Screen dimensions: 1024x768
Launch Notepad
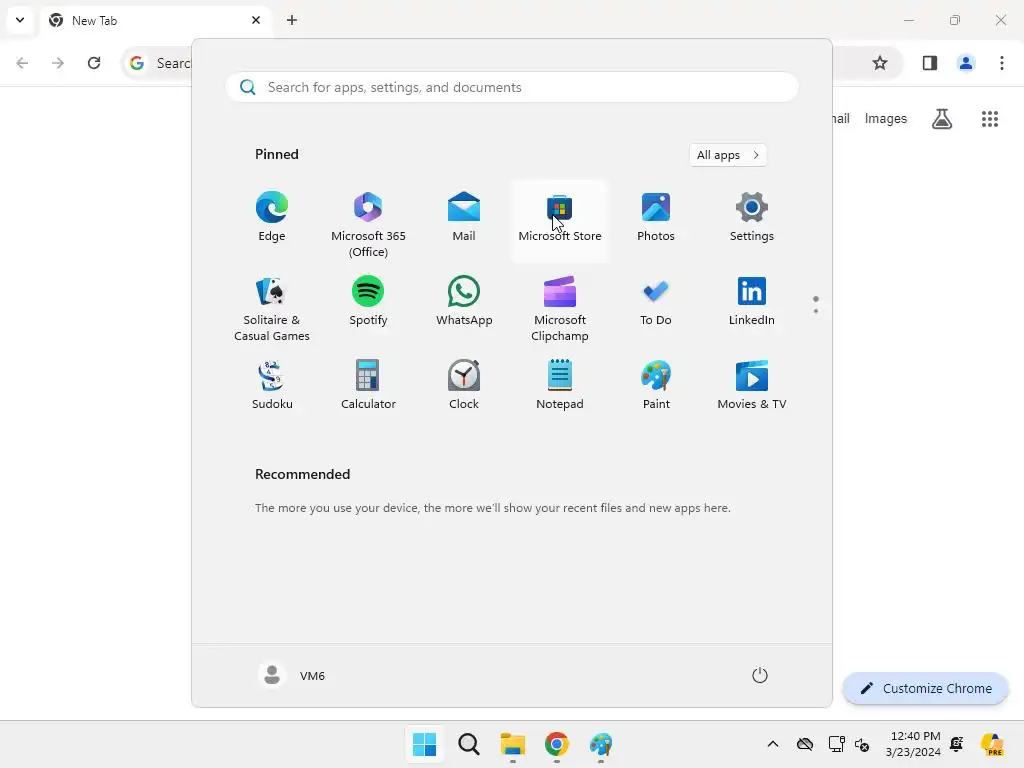click(x=560, y=386)
